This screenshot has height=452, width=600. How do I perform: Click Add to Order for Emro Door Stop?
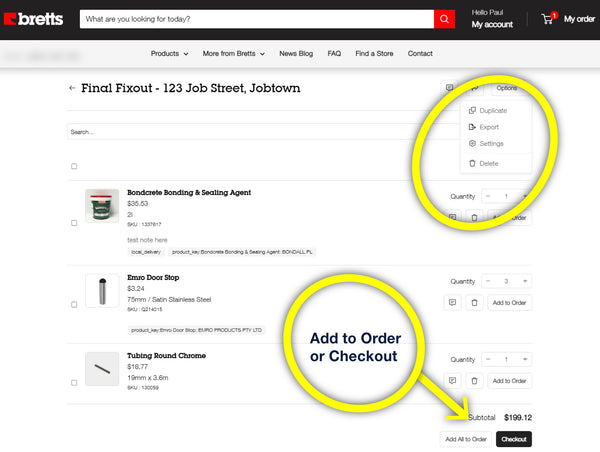click(x=509, y=303)
